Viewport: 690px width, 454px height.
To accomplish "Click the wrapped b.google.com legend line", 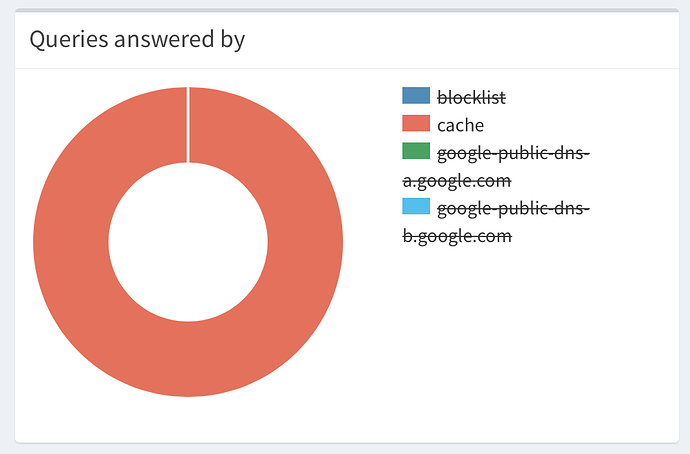I will (457, 236).
